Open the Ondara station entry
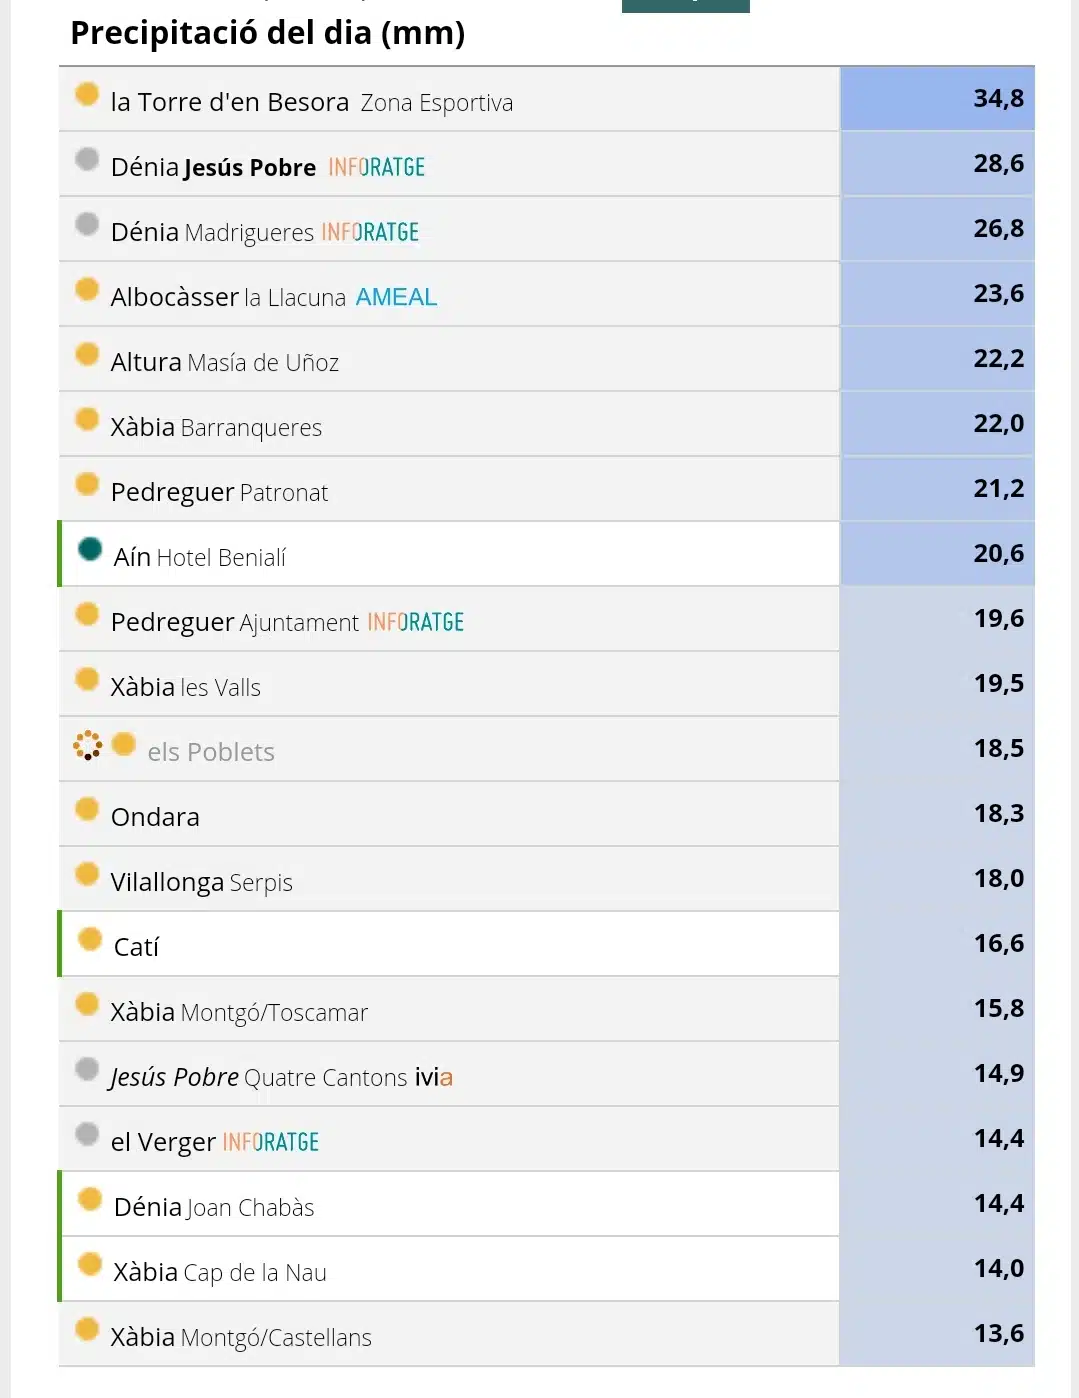 click(x=155, y=817)
